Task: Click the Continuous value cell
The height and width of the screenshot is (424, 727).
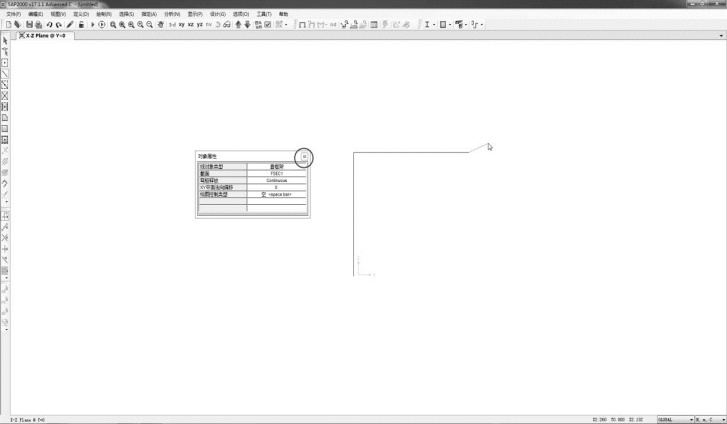Action: pos(277,180)
